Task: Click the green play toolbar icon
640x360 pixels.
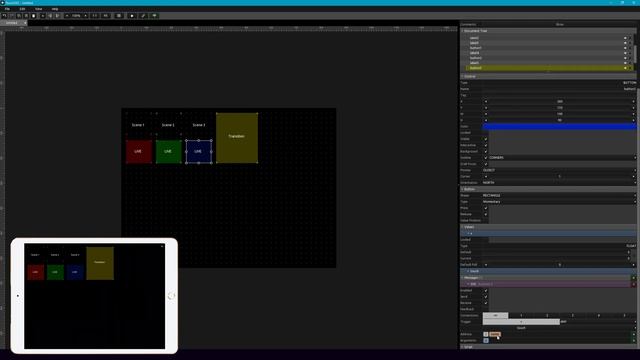Action: (x=154, y=16)
